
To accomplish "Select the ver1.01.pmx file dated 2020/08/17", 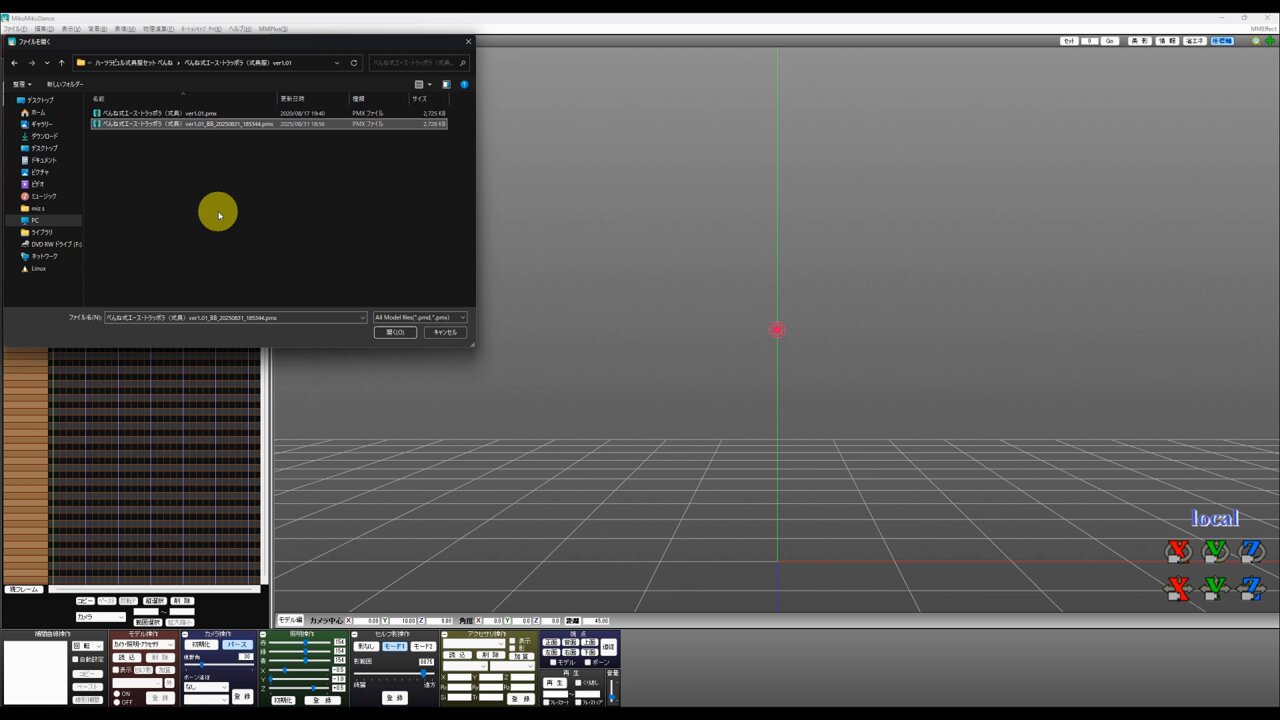I will point(269,113).
